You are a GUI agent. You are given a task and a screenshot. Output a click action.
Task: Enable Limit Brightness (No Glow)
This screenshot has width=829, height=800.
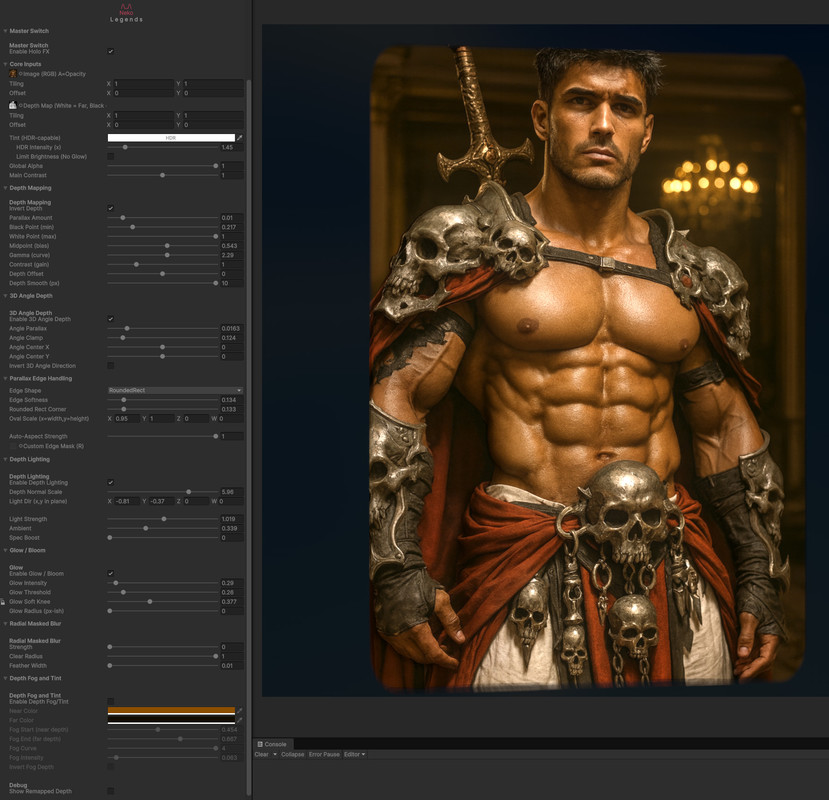click(x=110, y=157)
